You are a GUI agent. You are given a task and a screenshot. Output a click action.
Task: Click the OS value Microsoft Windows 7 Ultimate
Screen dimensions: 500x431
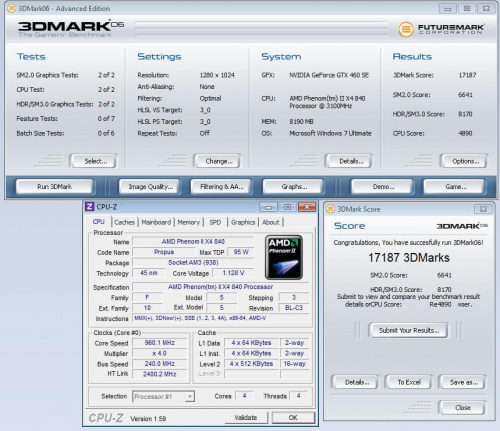[330, 133]
